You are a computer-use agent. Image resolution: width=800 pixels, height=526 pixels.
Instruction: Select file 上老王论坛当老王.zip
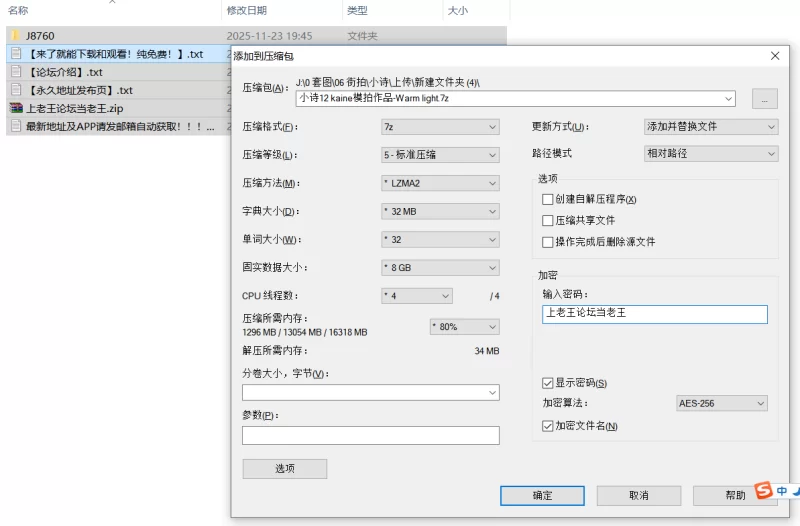pos(74,108)
